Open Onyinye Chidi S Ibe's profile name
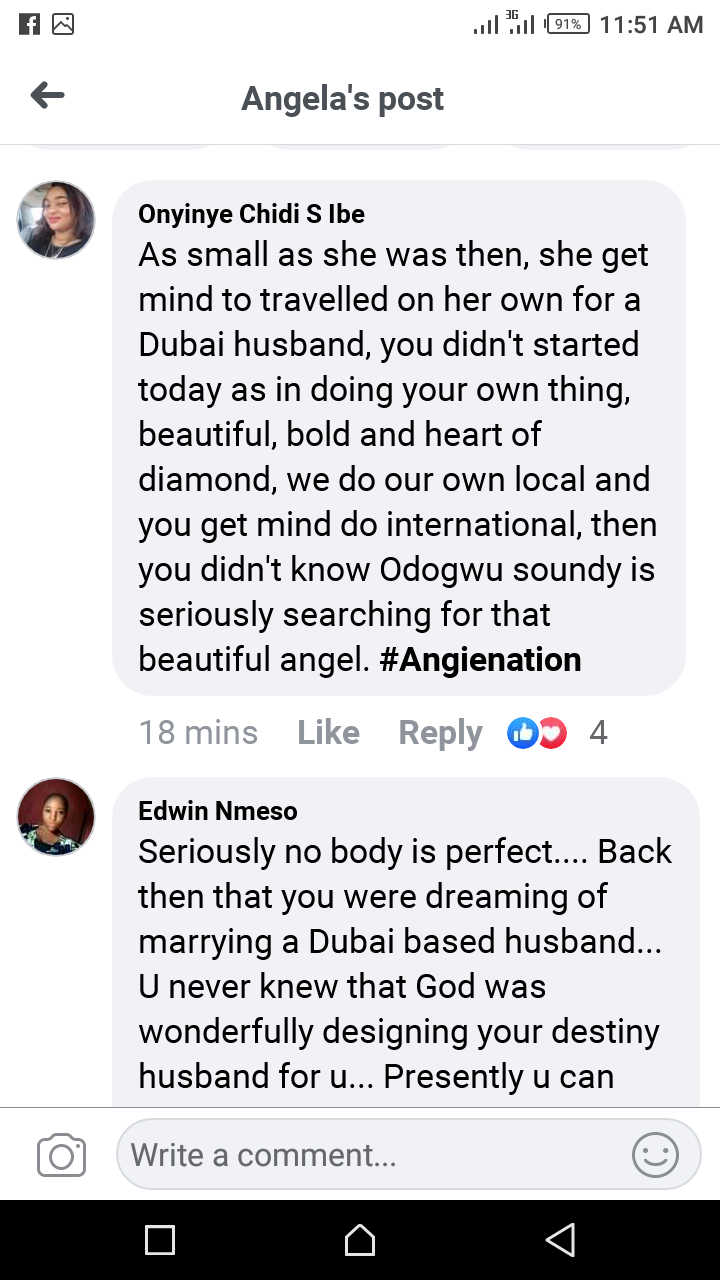This screenshot has height=1280, width=720. point(251,214)
